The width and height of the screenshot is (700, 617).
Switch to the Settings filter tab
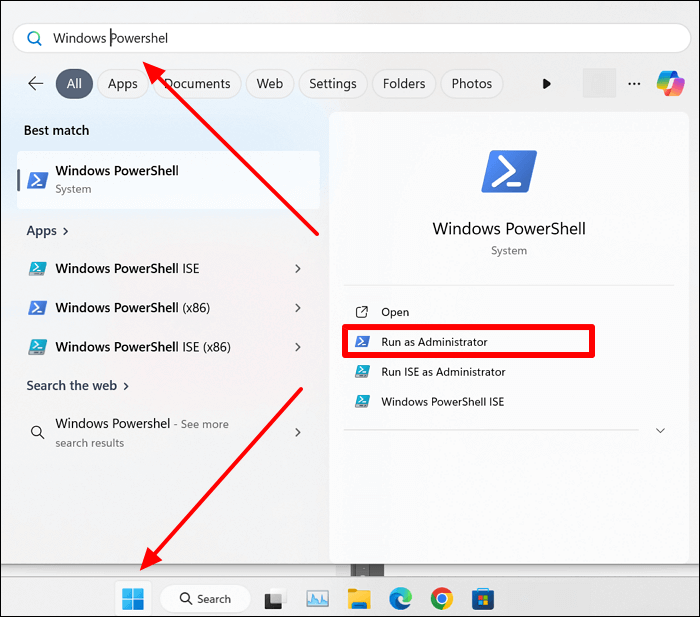tap(333, 83)
